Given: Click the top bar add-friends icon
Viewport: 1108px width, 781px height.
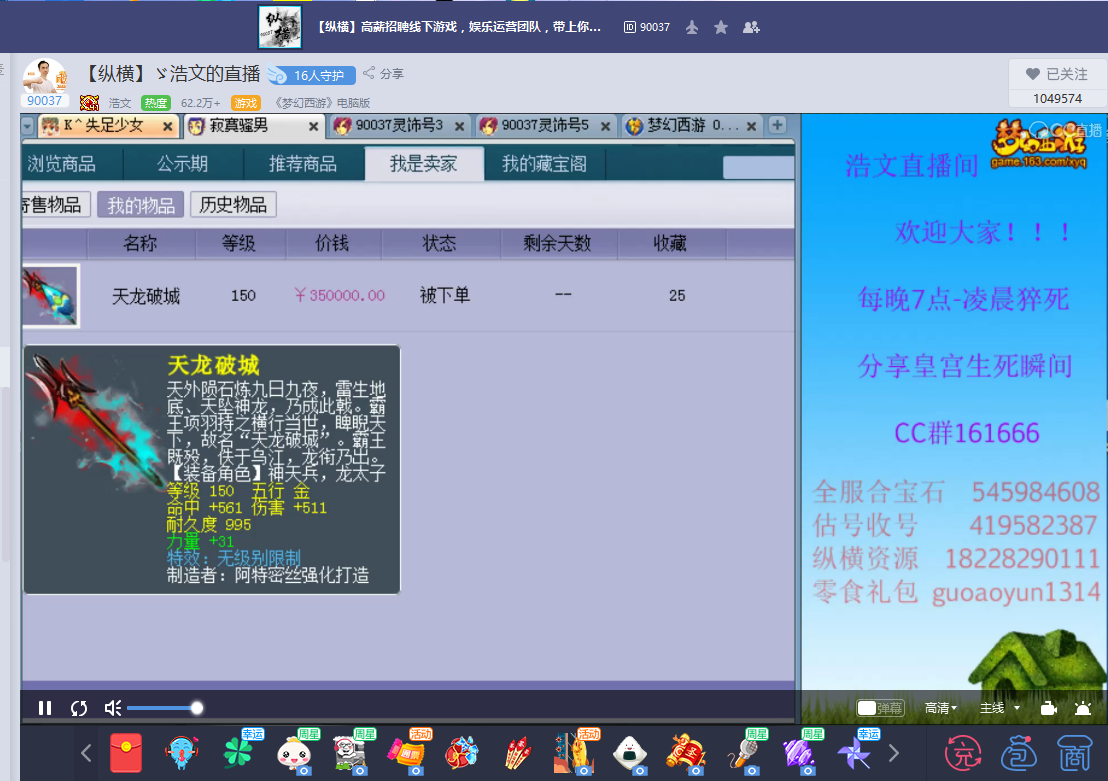Looking at the screenshot, I should (x=751, y=27).
